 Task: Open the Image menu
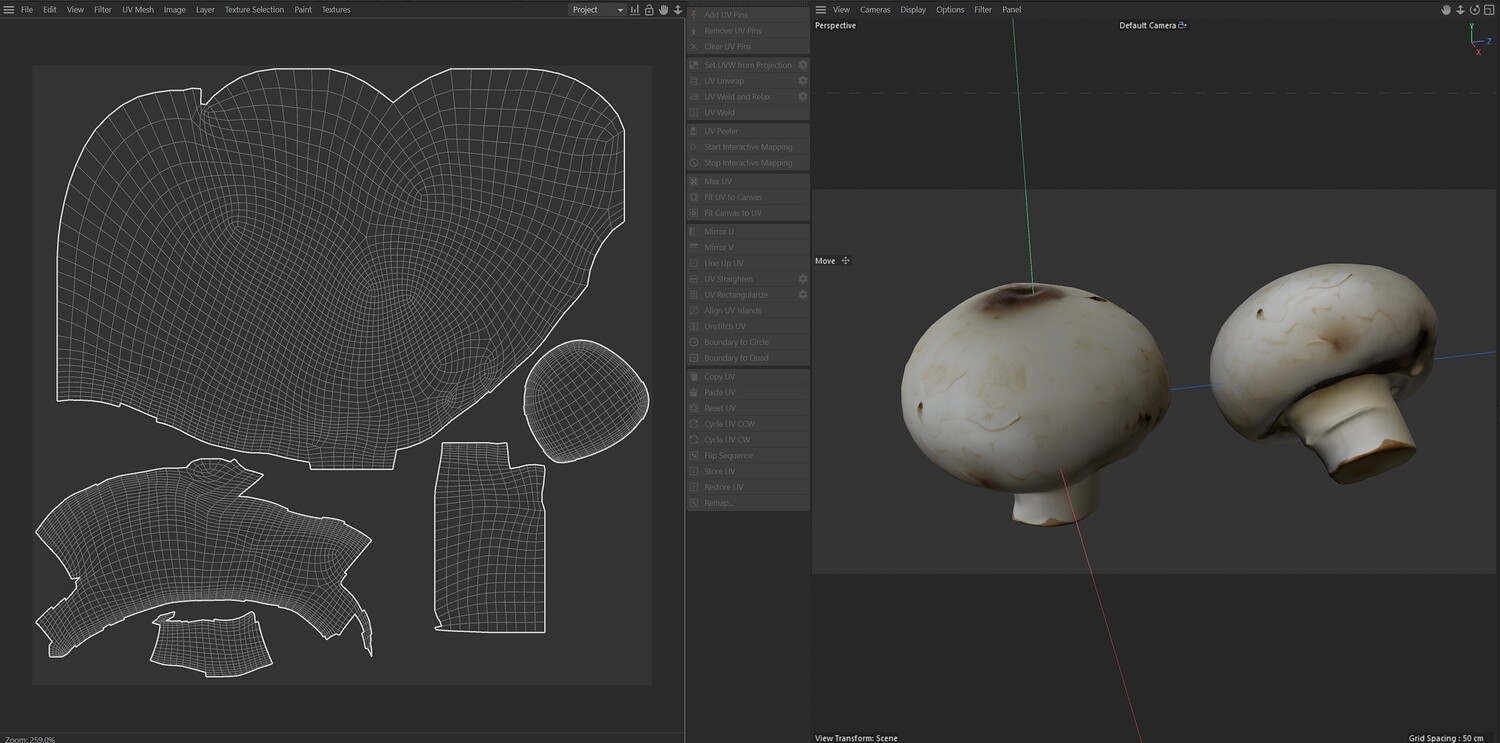(175, 9)
